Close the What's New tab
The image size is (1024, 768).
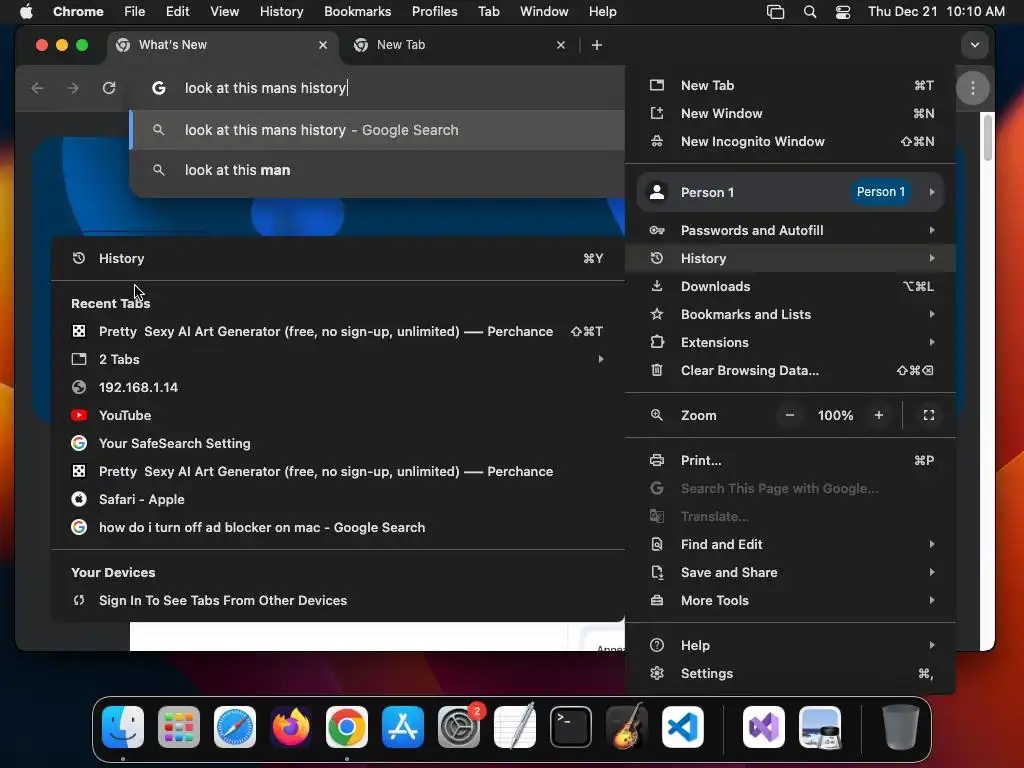(323, 45)
